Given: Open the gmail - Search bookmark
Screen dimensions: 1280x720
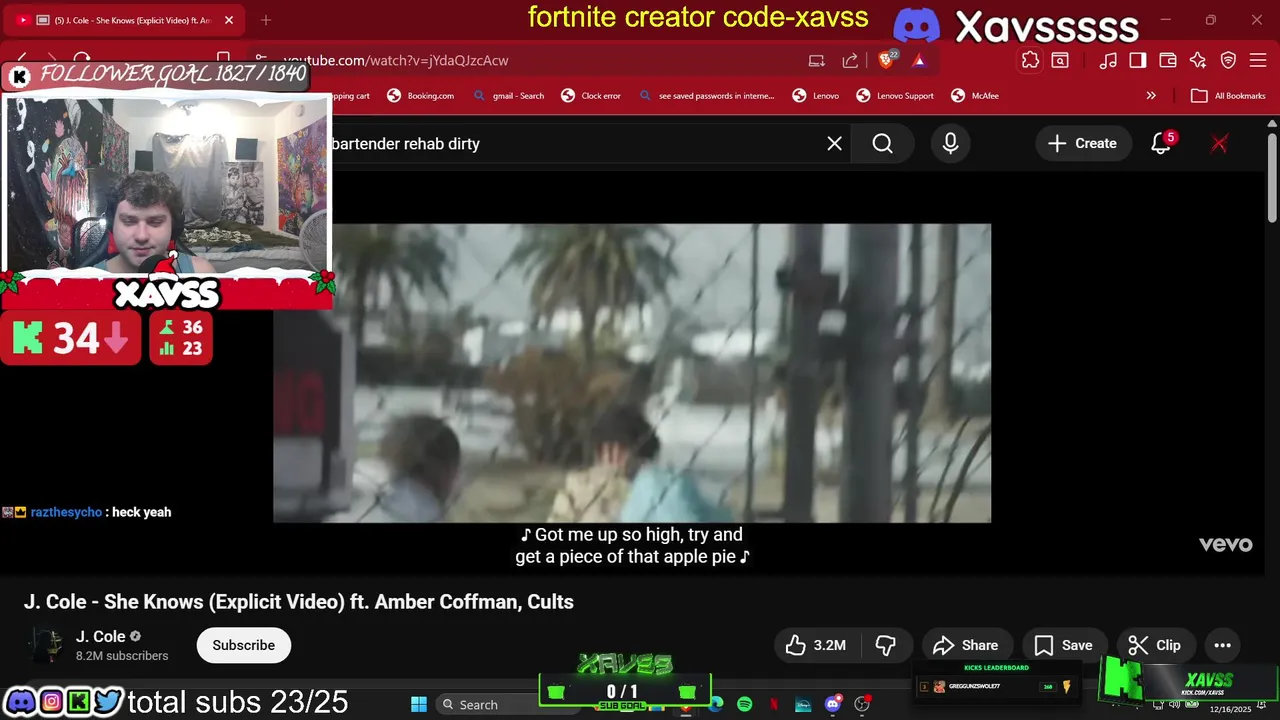Looking at the screenshot, I should pos(508,96).
